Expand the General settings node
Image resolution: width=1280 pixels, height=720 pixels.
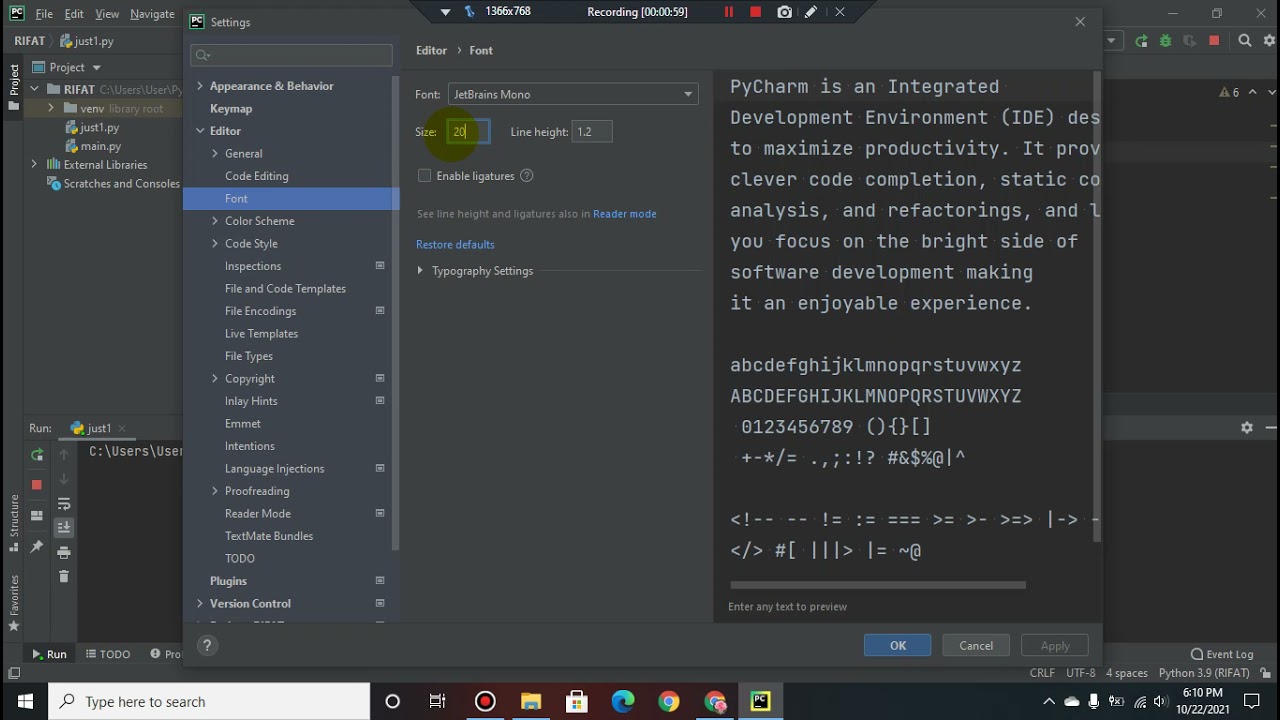coord(215,154)
